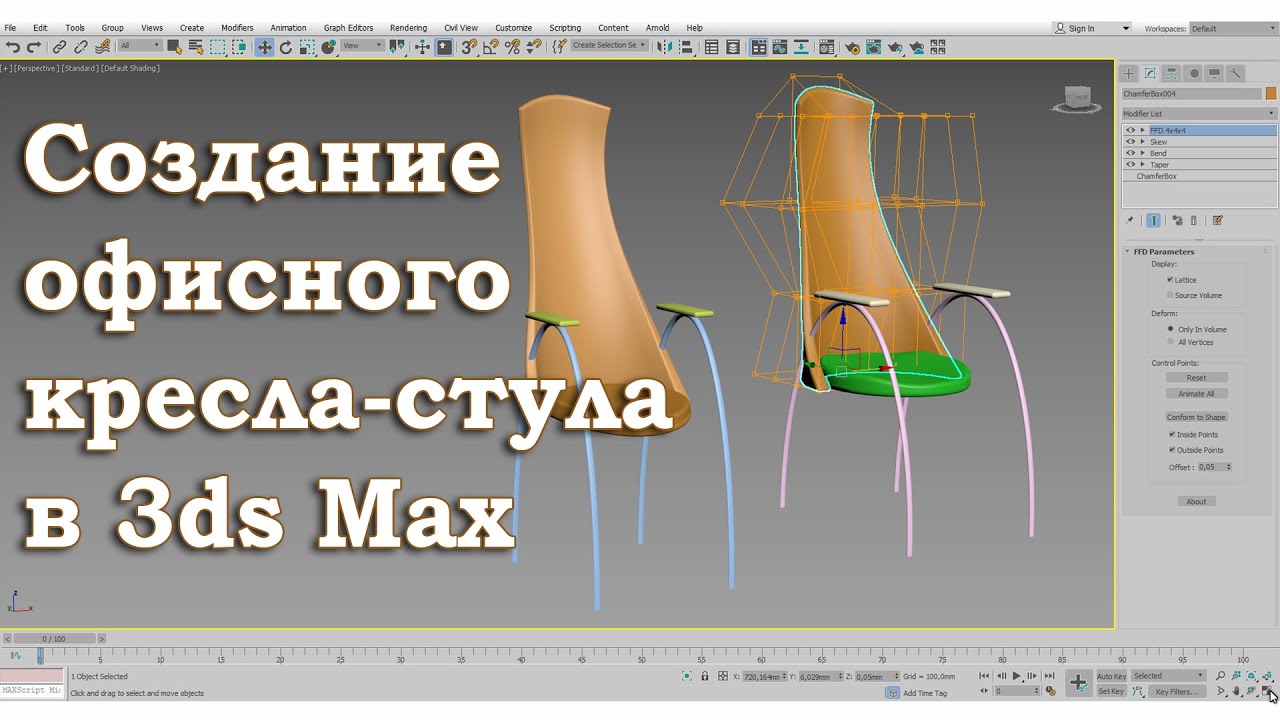
Task: Open the Create Selection Set dropdown
Action: (x=610, y=46)
